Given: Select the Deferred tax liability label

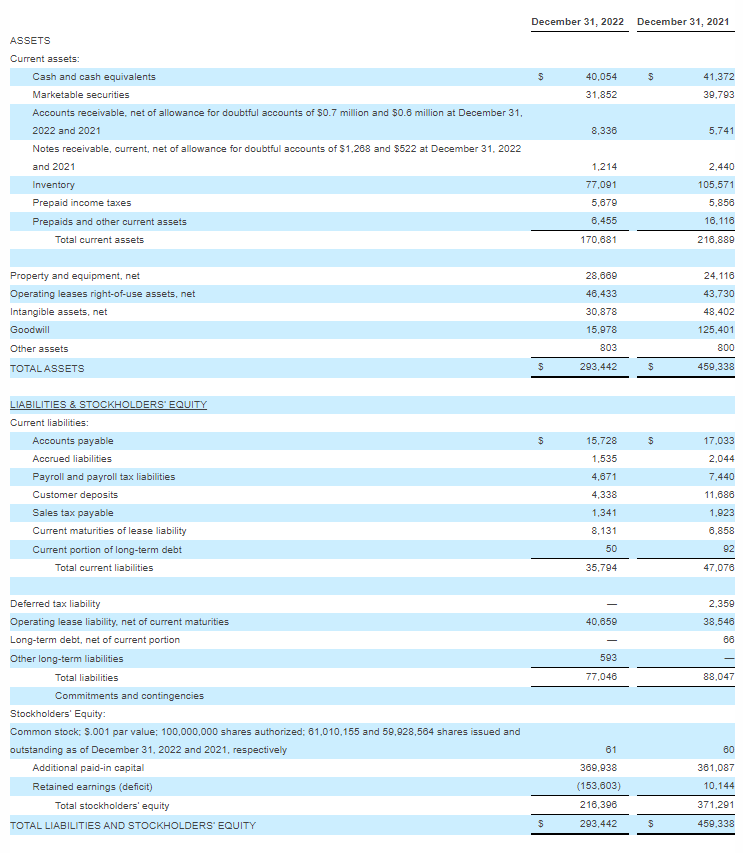Looking at the screenshot, I should [55, 604].
